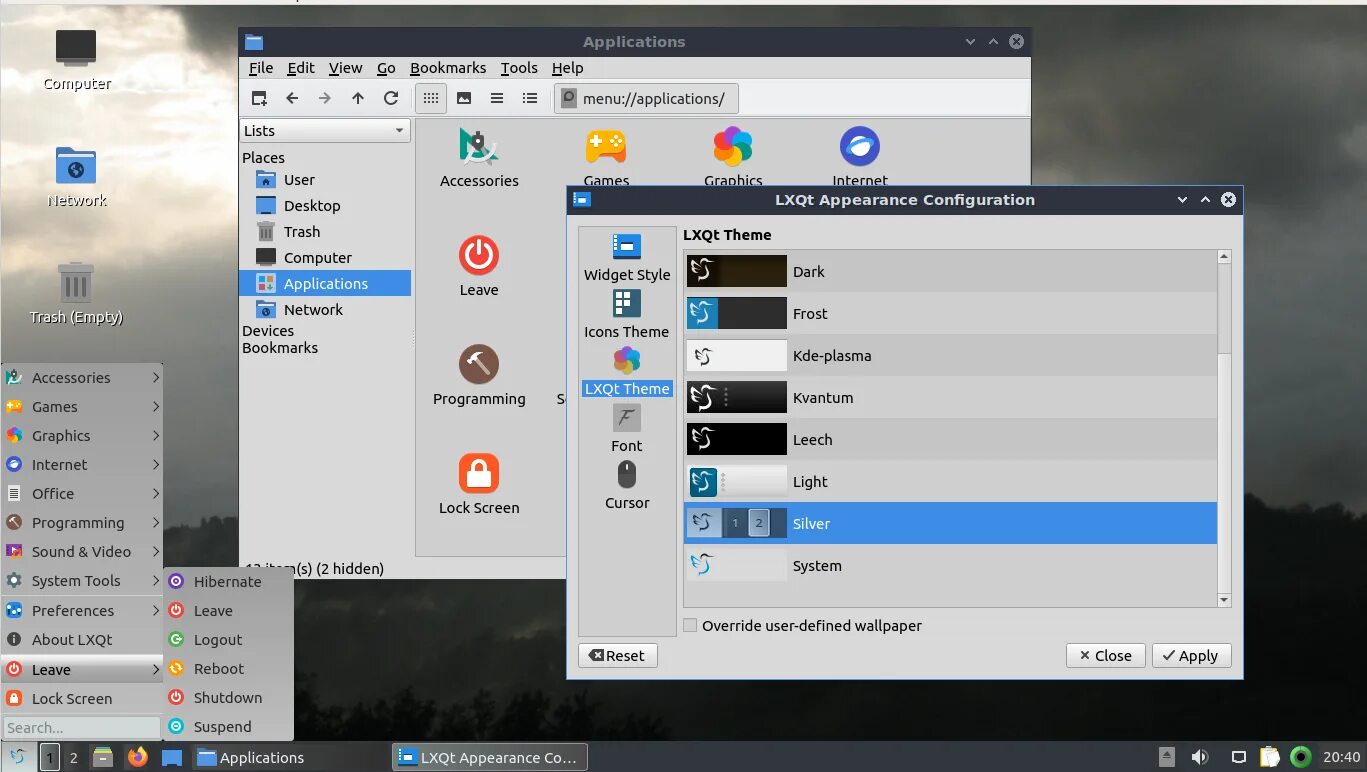Select Trash in Places sidebar
This screenshot has width=1367, height=772.
(325, 232)
